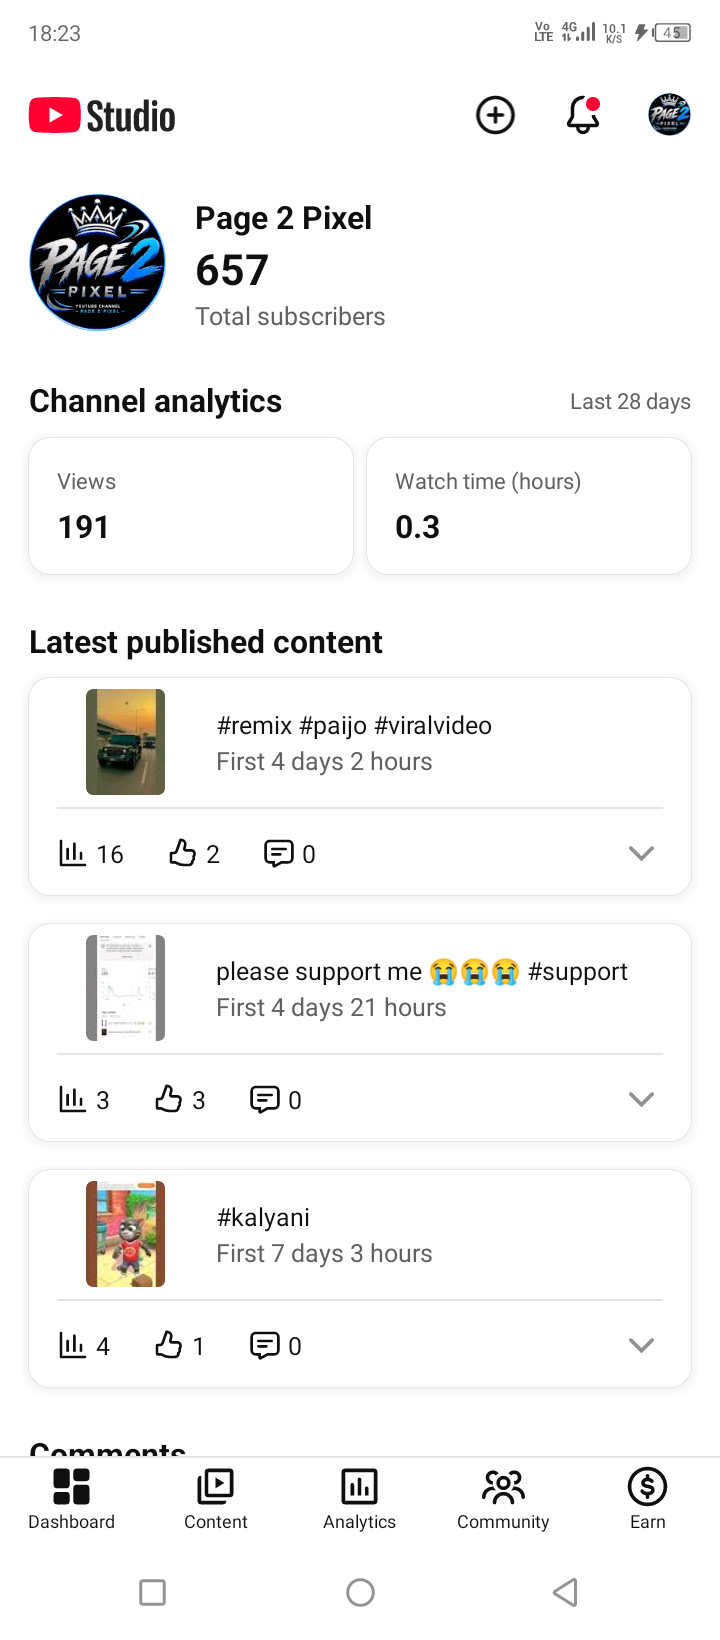Tap likes icon on #kalyani video
Screen dimensions: 720x1640
tap(168, 1345)
